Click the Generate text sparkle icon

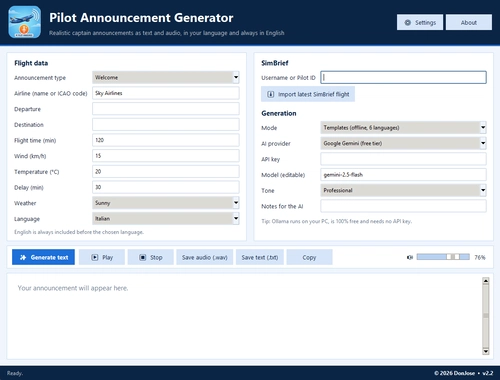[x=23, y=257]
